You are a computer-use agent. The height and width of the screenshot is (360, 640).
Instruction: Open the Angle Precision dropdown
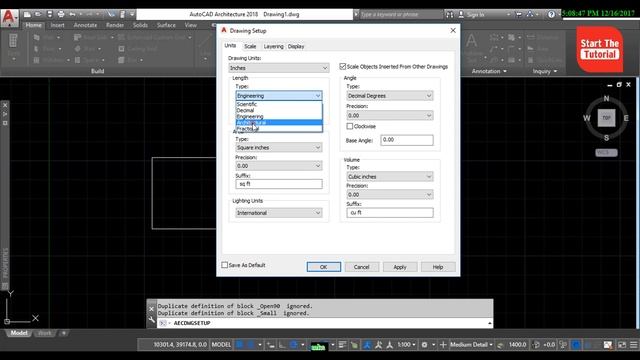(390, 116)
